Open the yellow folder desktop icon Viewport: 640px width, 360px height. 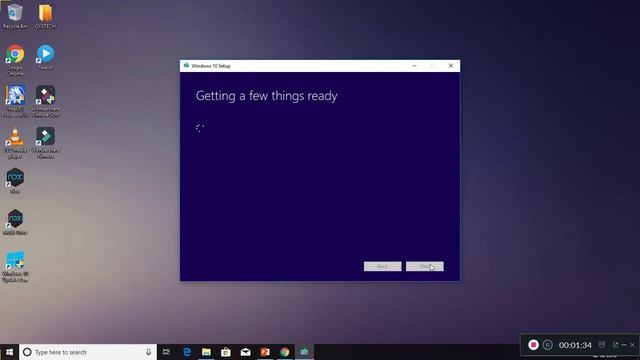pos(45,16)
